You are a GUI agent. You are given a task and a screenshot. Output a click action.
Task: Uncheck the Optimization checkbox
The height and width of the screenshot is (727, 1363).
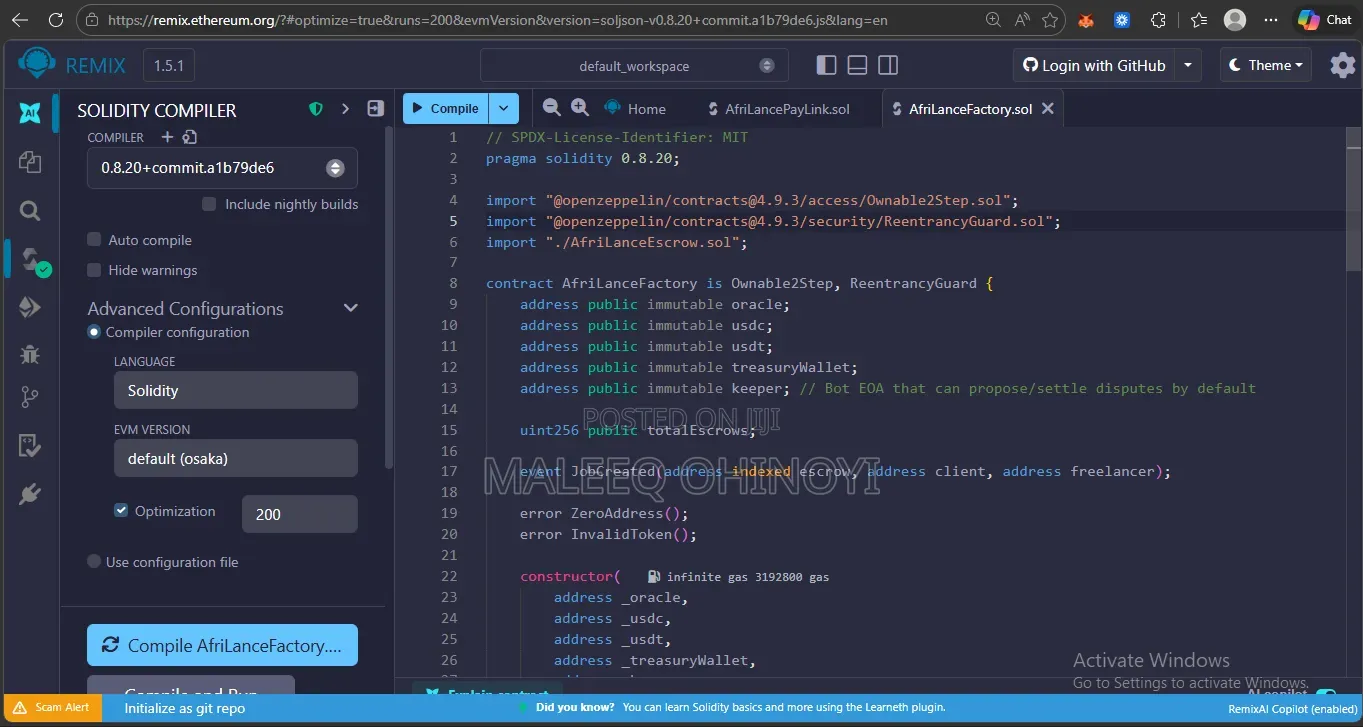pyautogui.click(x=121, y=511)
